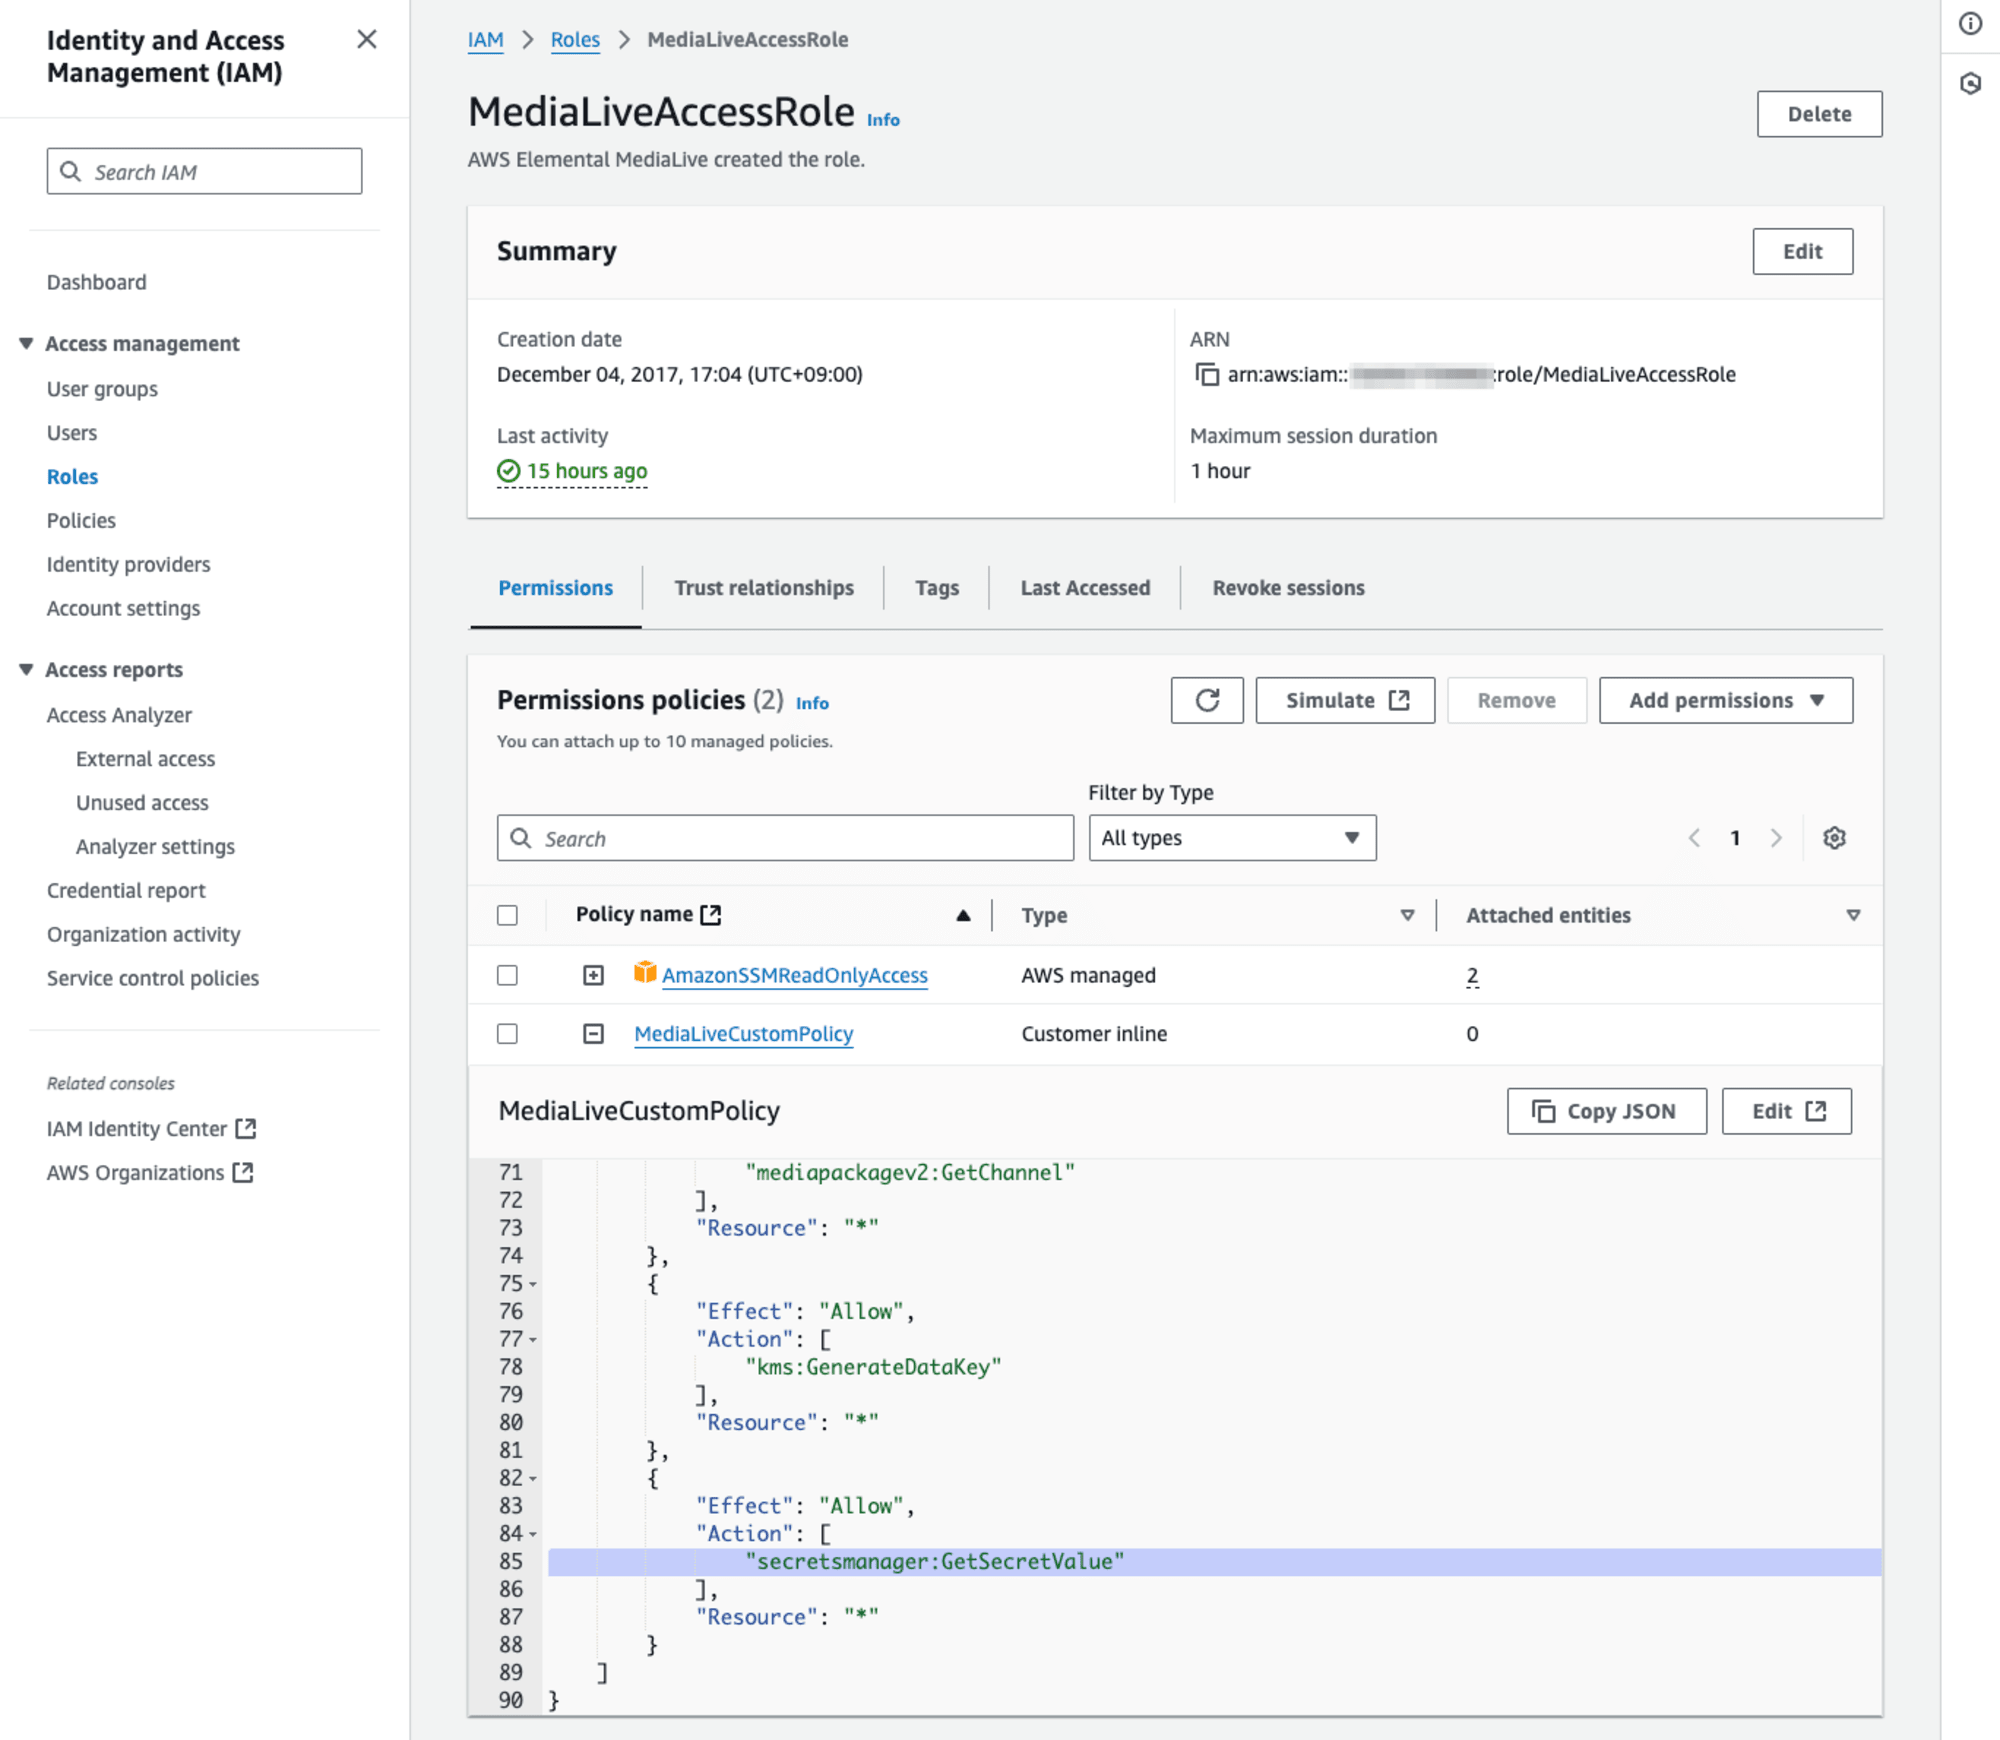This screenshot has height=1740, width=2000.
Task: Open the Filter by Type dropdown
Action: (1232, 838)
